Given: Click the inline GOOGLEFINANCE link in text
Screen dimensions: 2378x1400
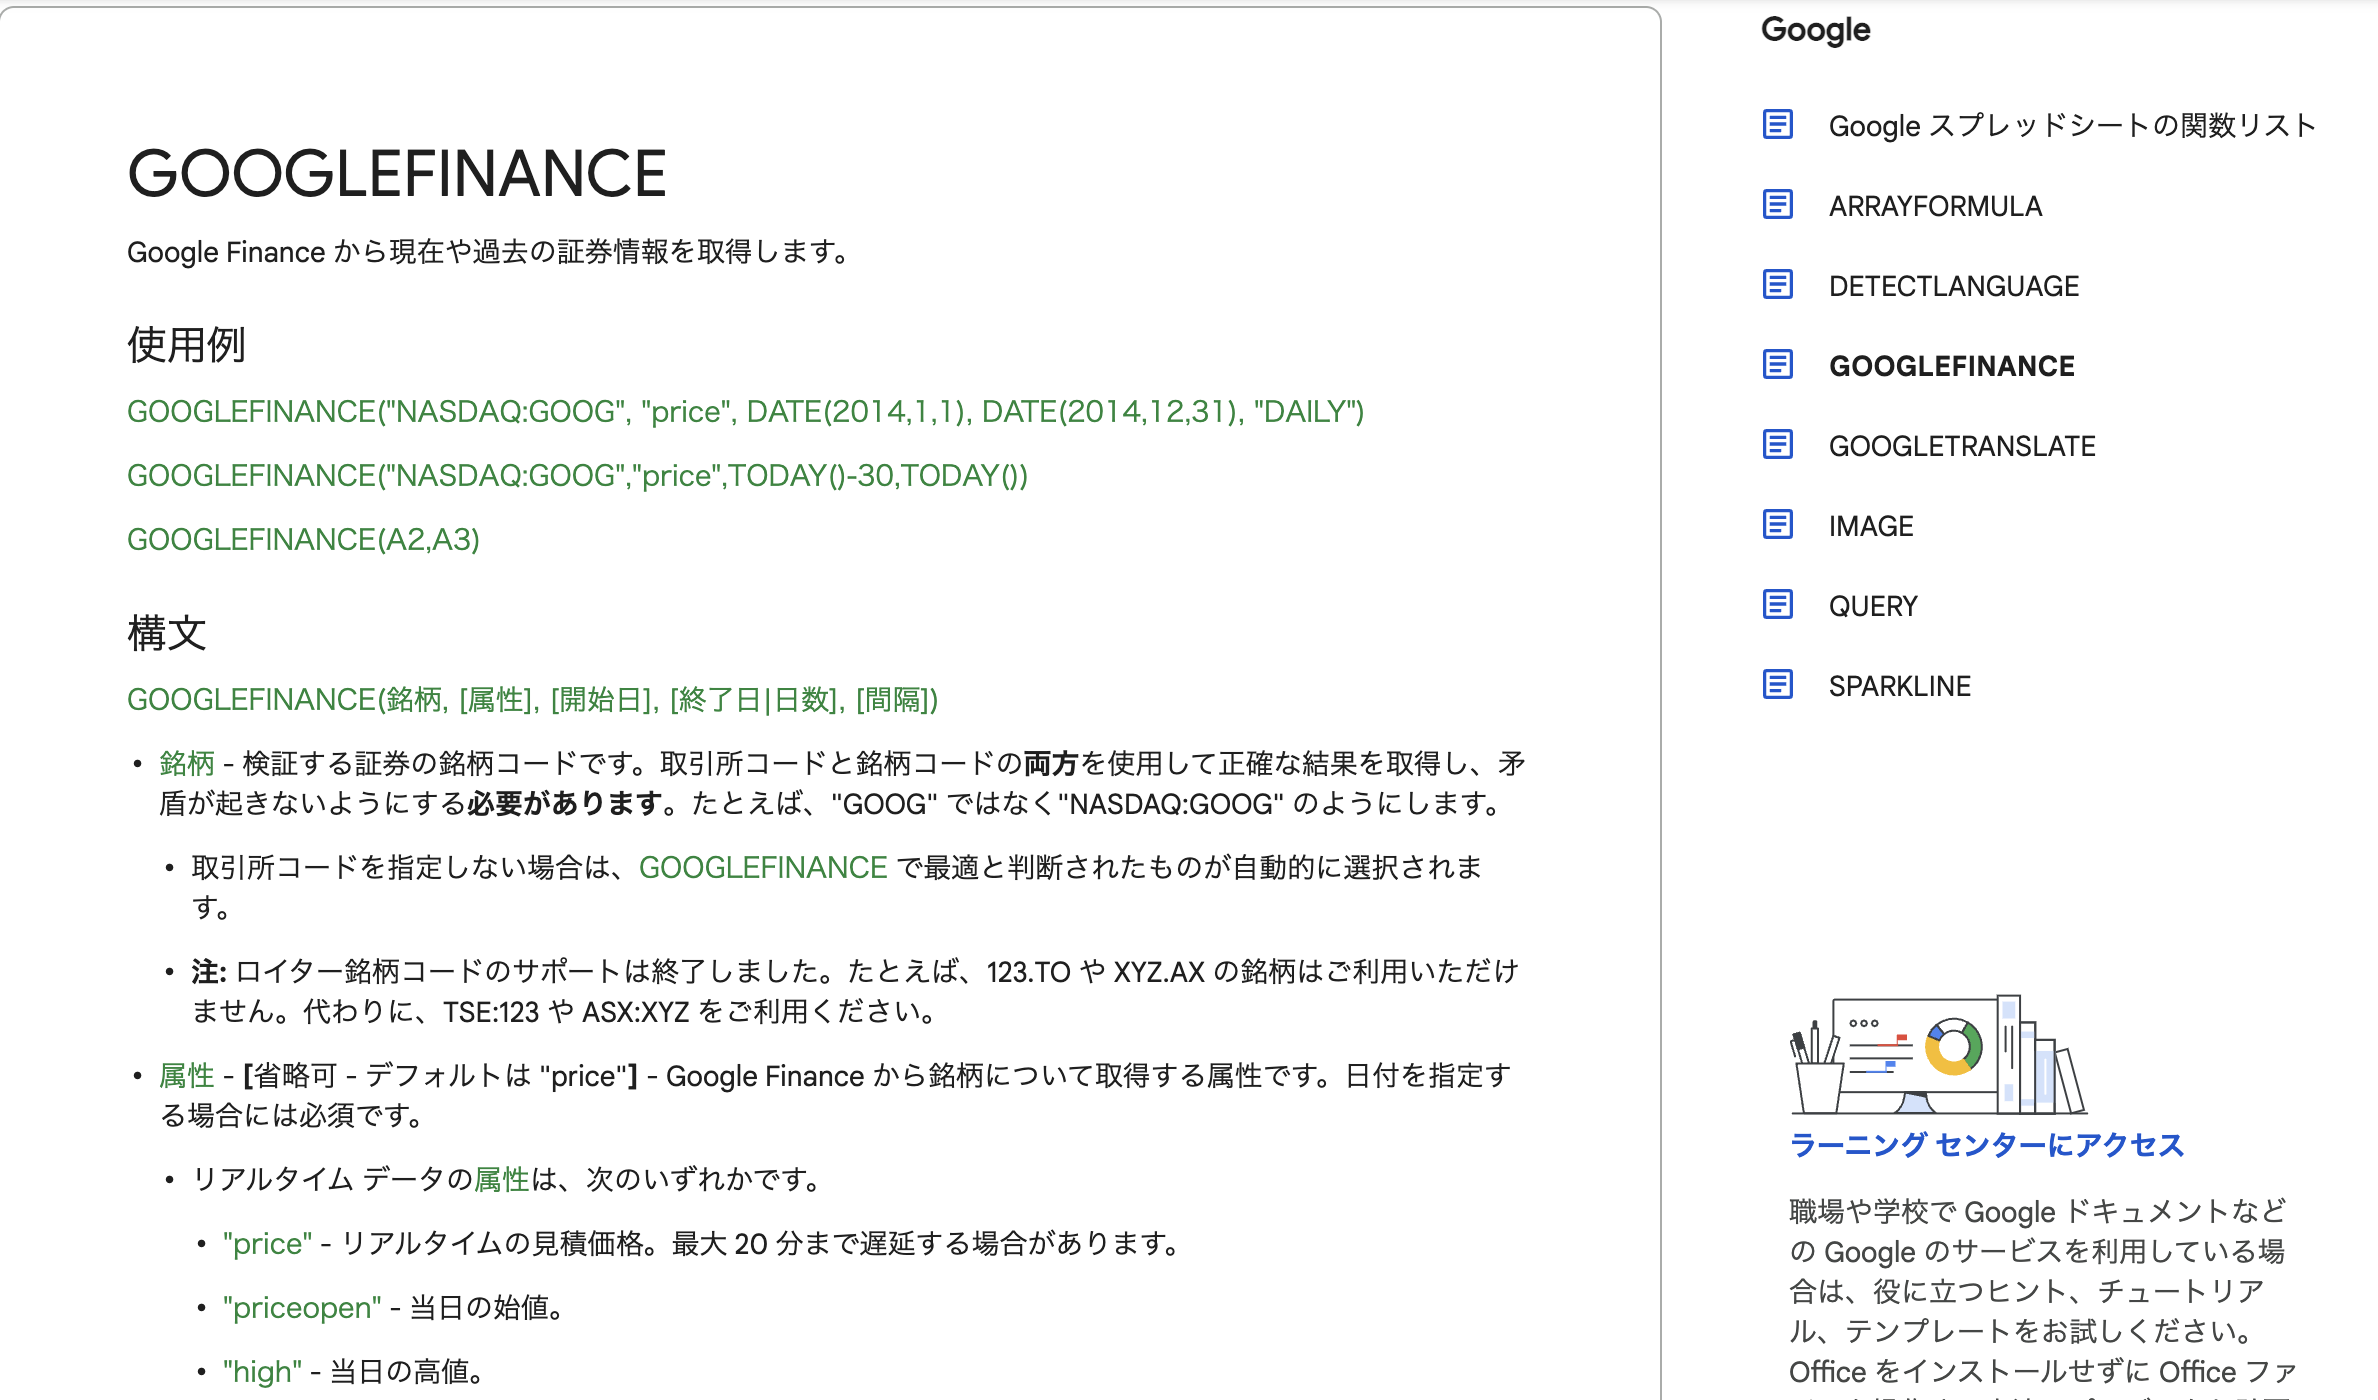Looking at the screenshot, I should [763, 867].
